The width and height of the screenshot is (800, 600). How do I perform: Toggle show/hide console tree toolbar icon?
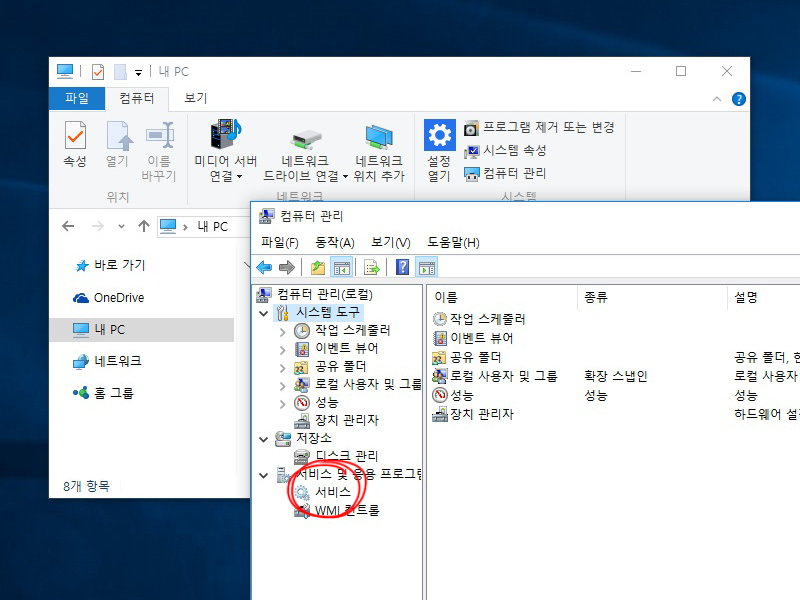click(x=342, y=267)
